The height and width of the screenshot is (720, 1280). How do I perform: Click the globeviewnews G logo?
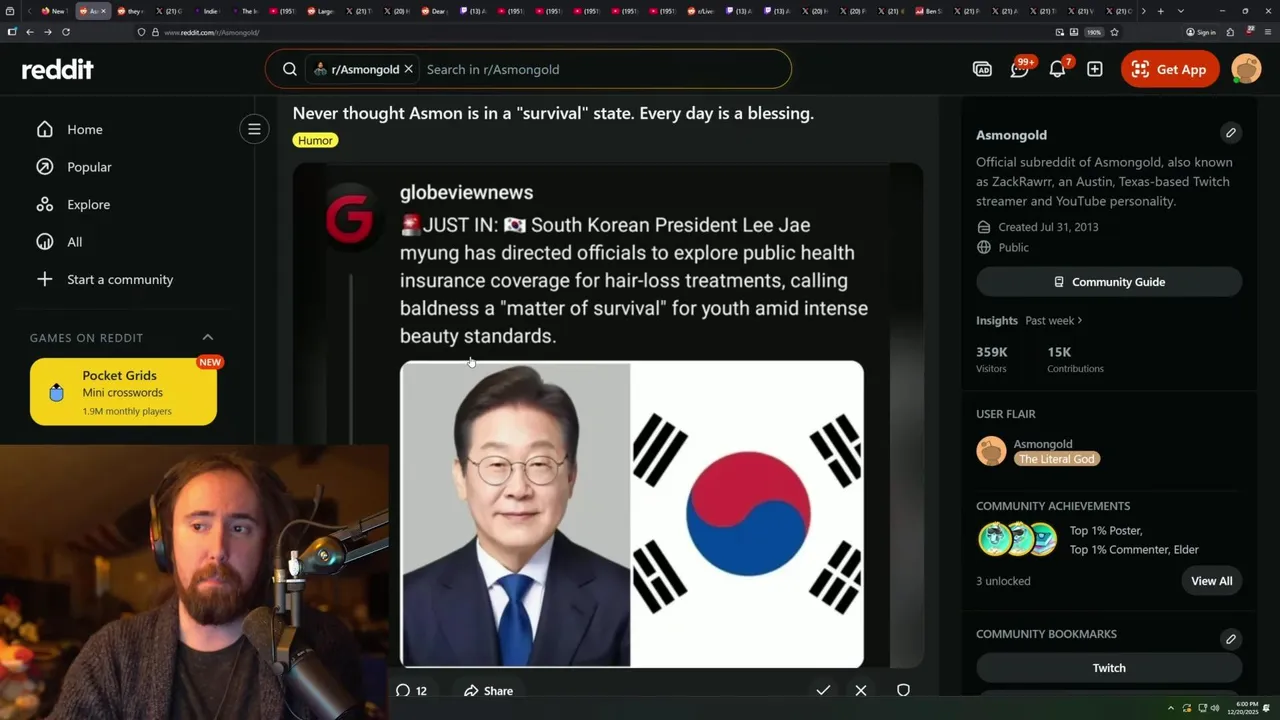coord(350,219)
